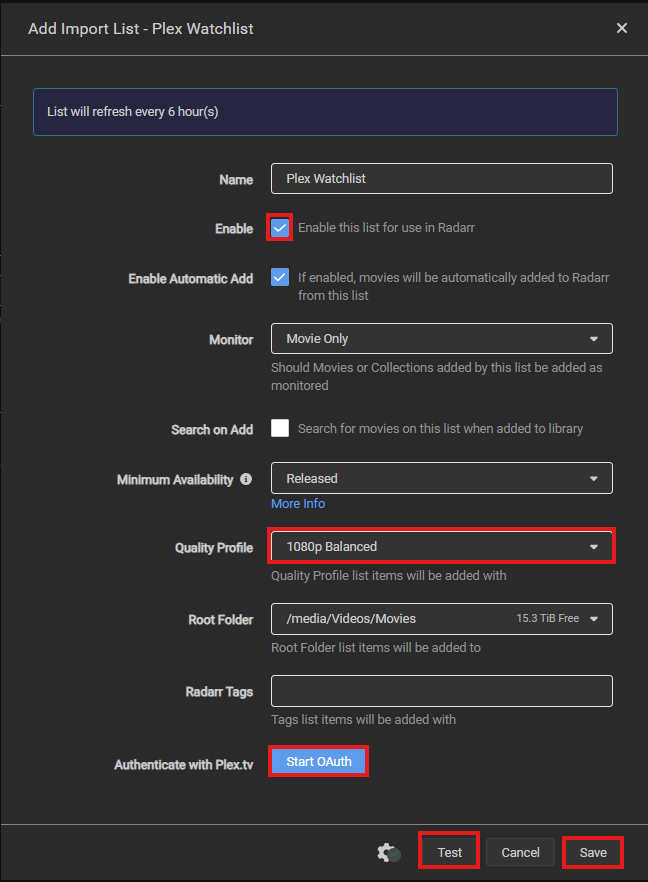Close the Add Import List dialog
Image resolution: width=648 pixels, height=882 pixels.
(x=622, y=28)
